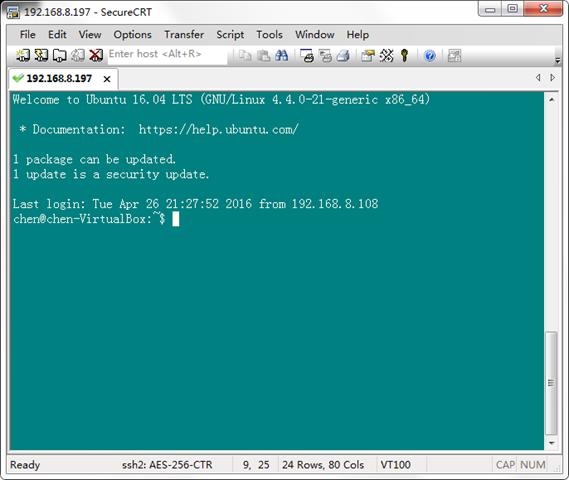Viewport: 569px width, 480px height.
Task: Click '24 Rows, 80 Cols' status entry
Action: click(323, 465)
